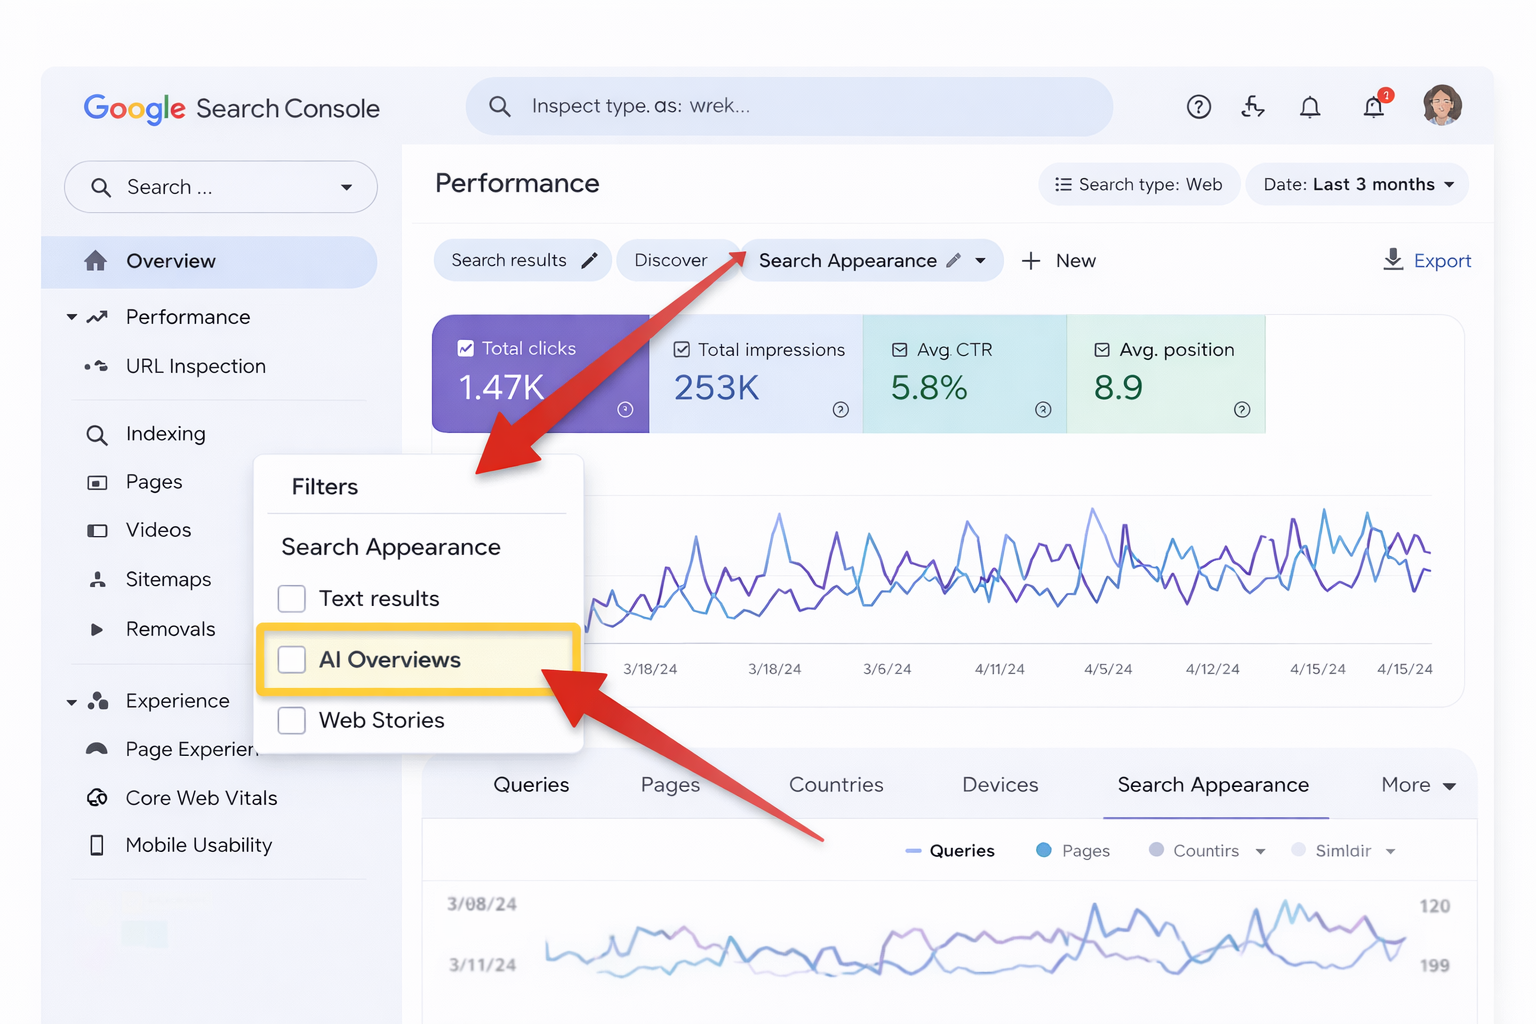
Task: Open Simldir legend dropdown arrow
Action: click(1390, 851)
